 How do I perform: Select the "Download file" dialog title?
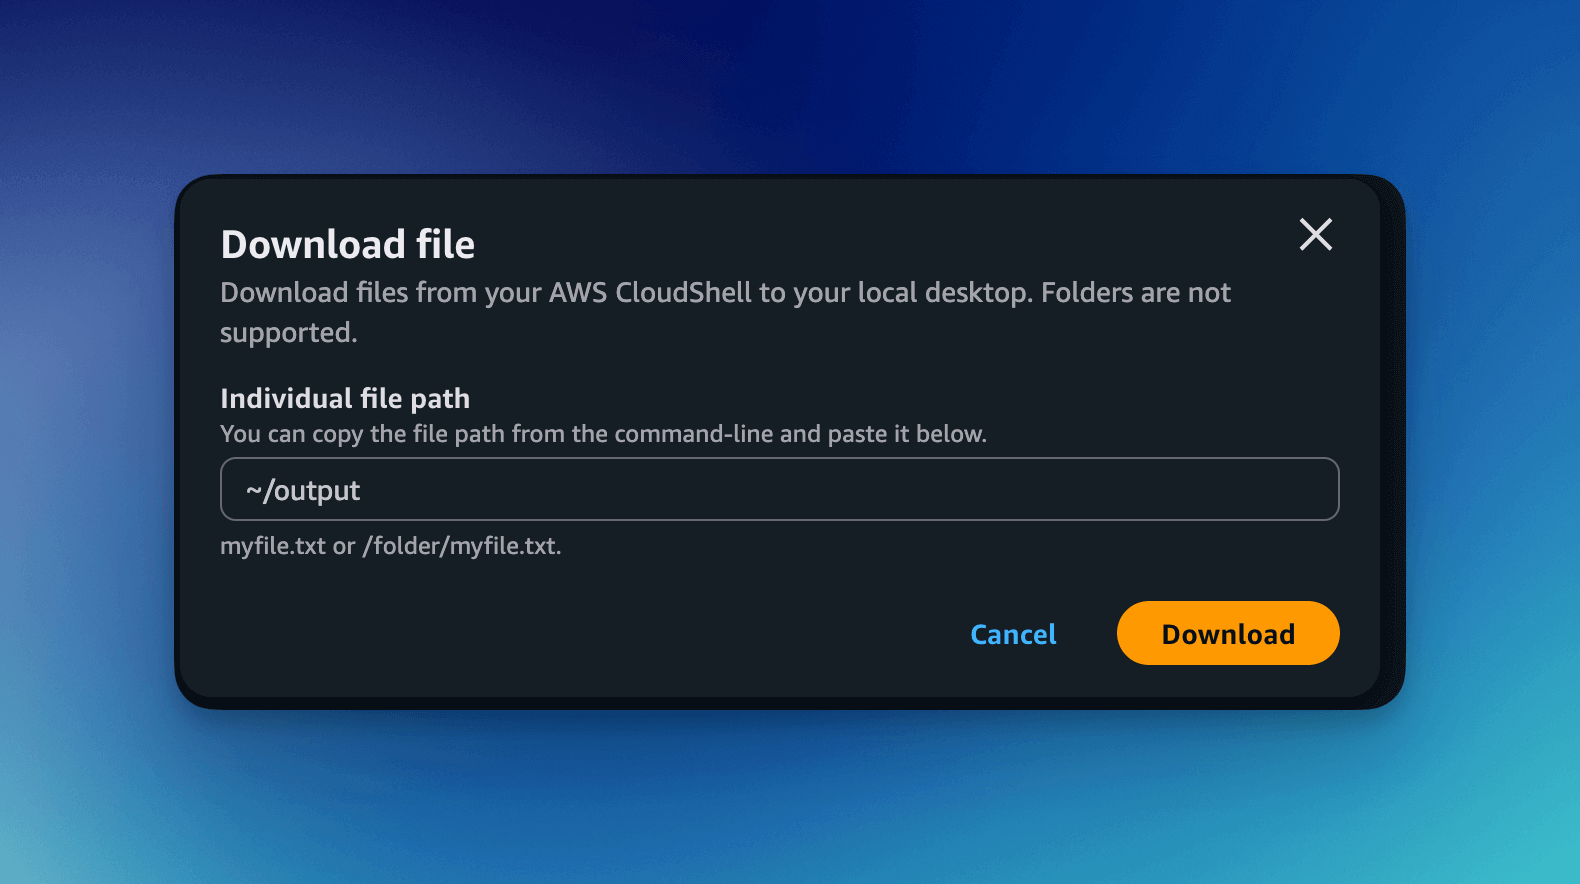(348, 244)
